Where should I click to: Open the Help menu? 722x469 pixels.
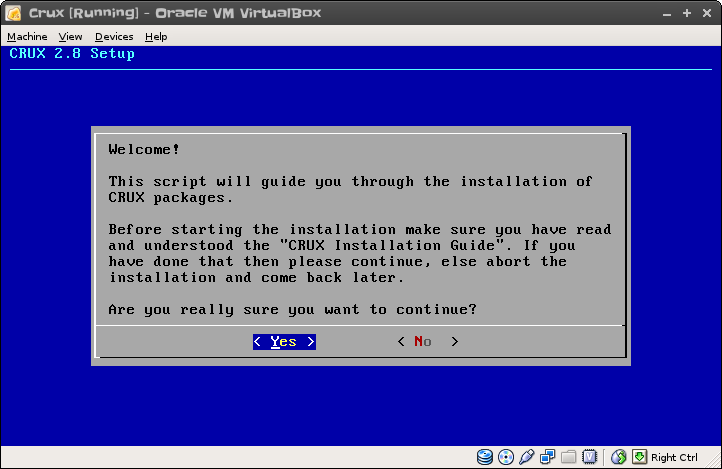click(156, 36)
